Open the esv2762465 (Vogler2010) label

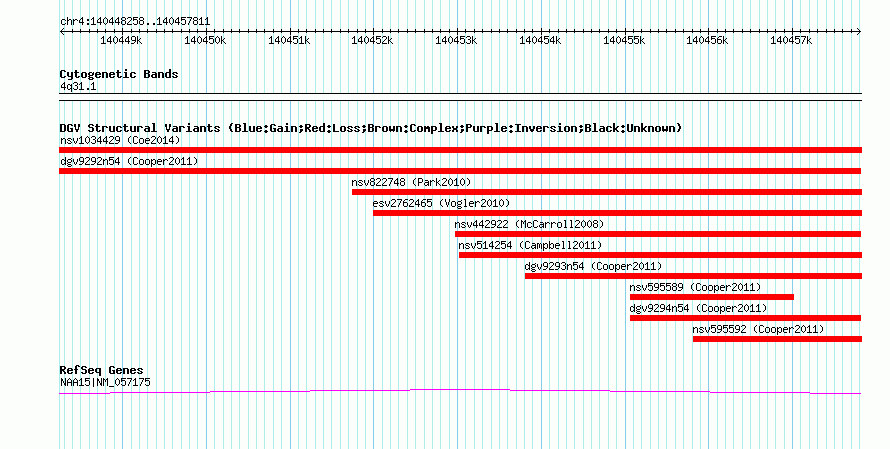(x=441, y=203)
